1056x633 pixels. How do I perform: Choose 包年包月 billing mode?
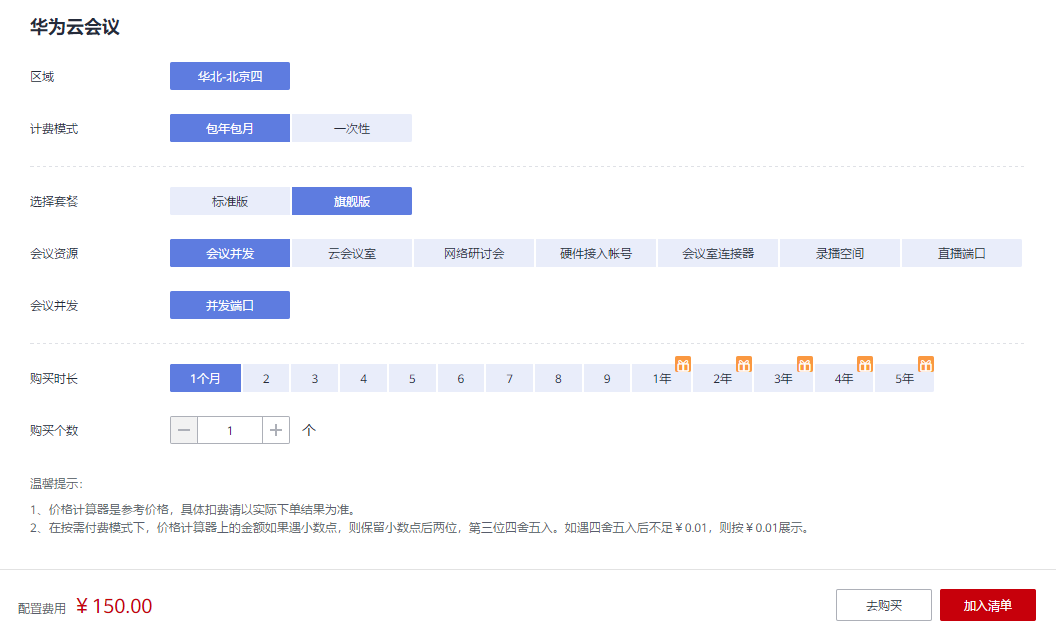[x=230, y=128]
